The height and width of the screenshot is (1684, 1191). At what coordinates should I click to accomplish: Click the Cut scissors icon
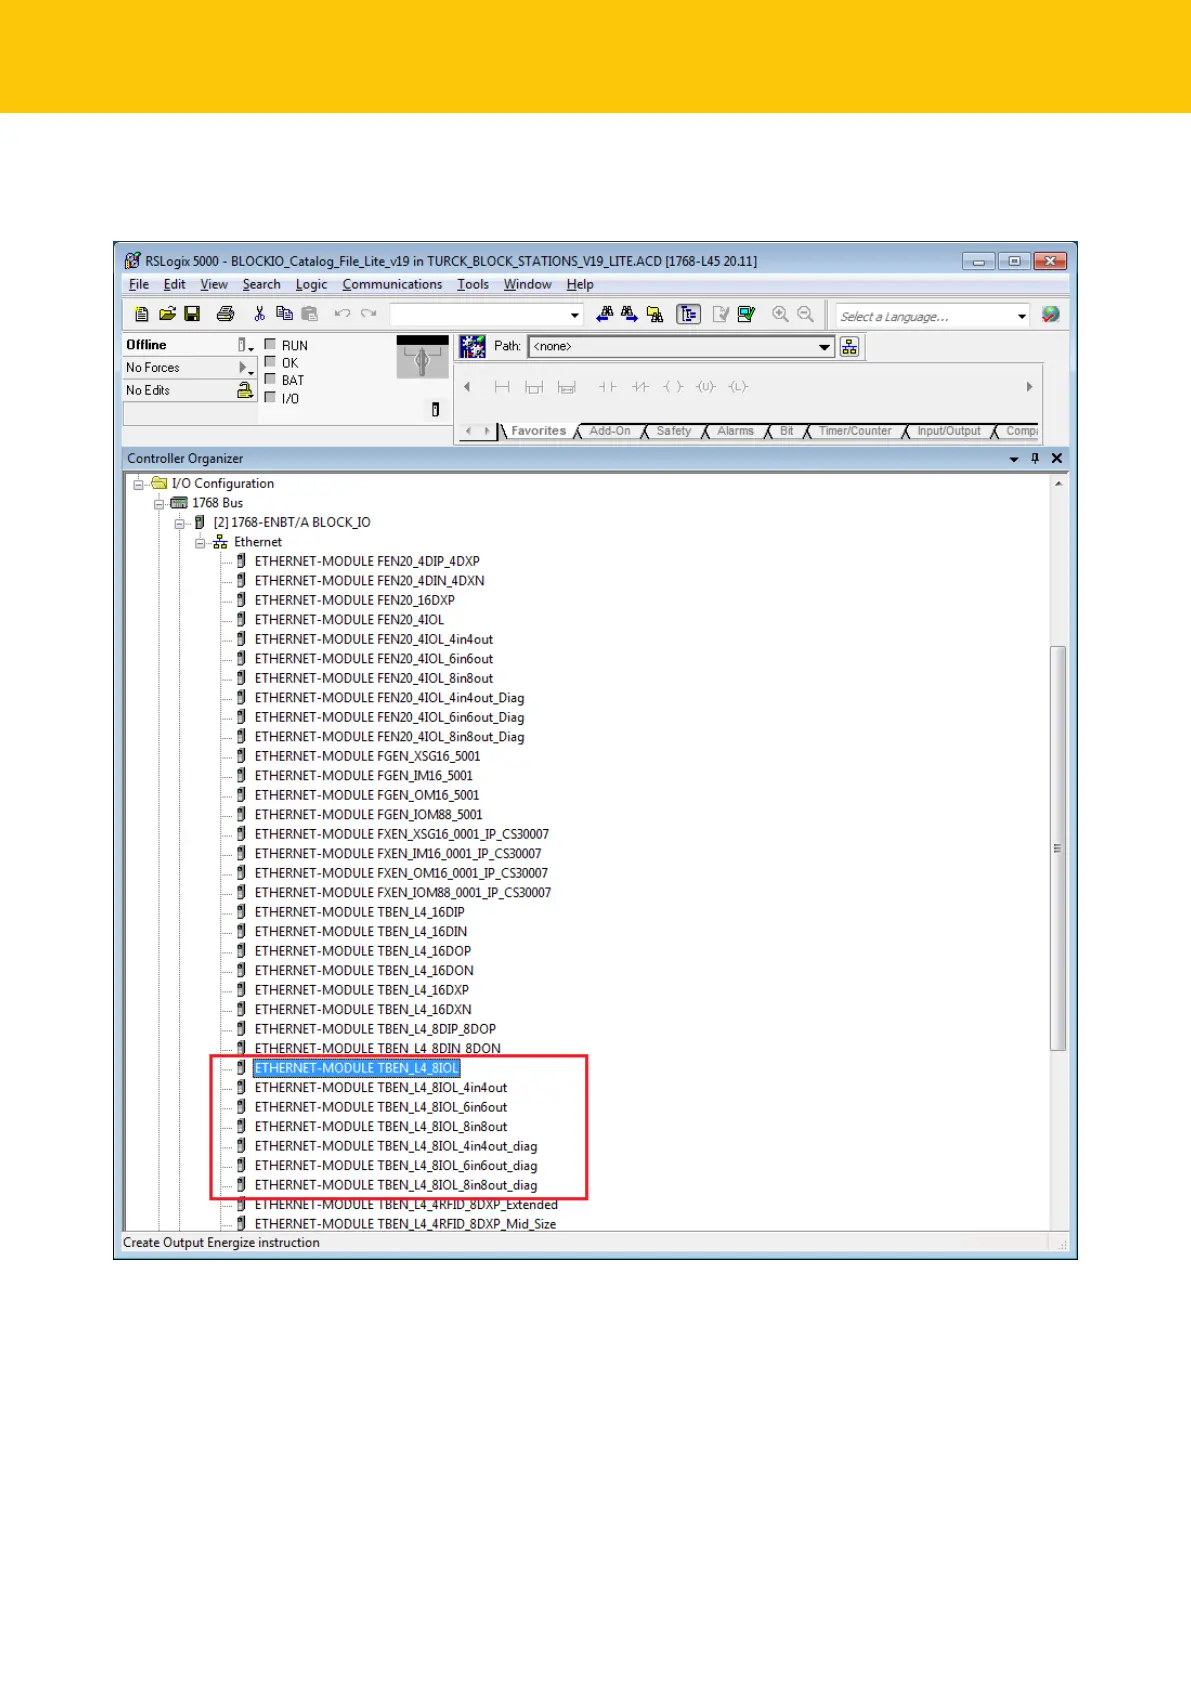(x=259, y=314)
